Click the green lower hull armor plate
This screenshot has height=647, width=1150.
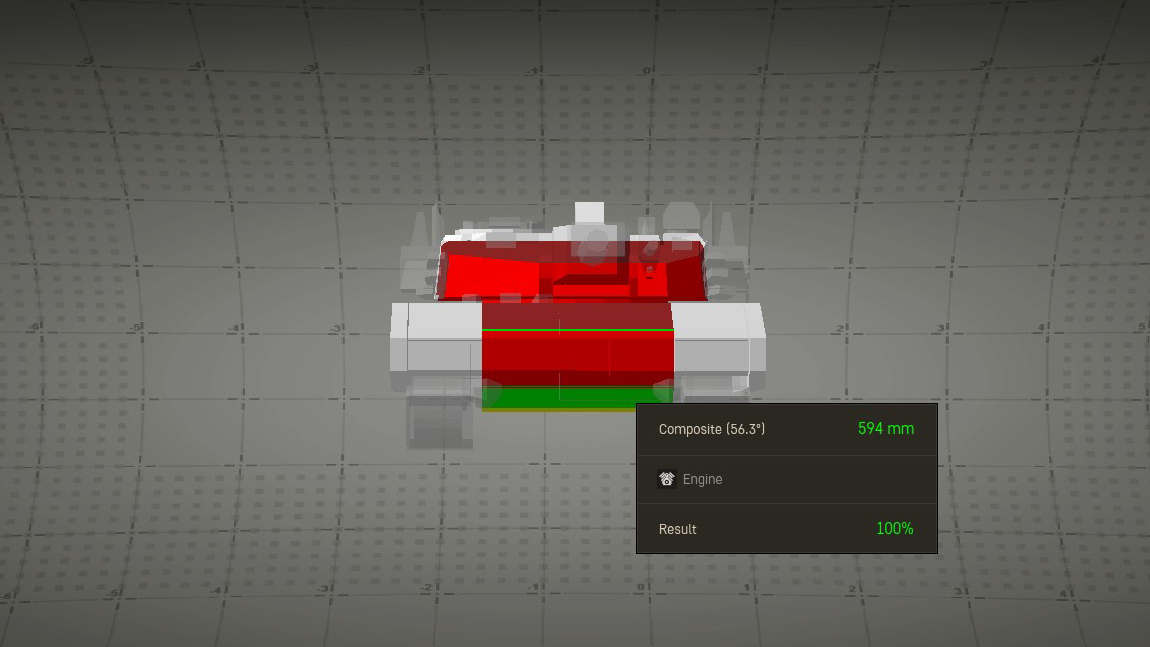pos(559,397)
